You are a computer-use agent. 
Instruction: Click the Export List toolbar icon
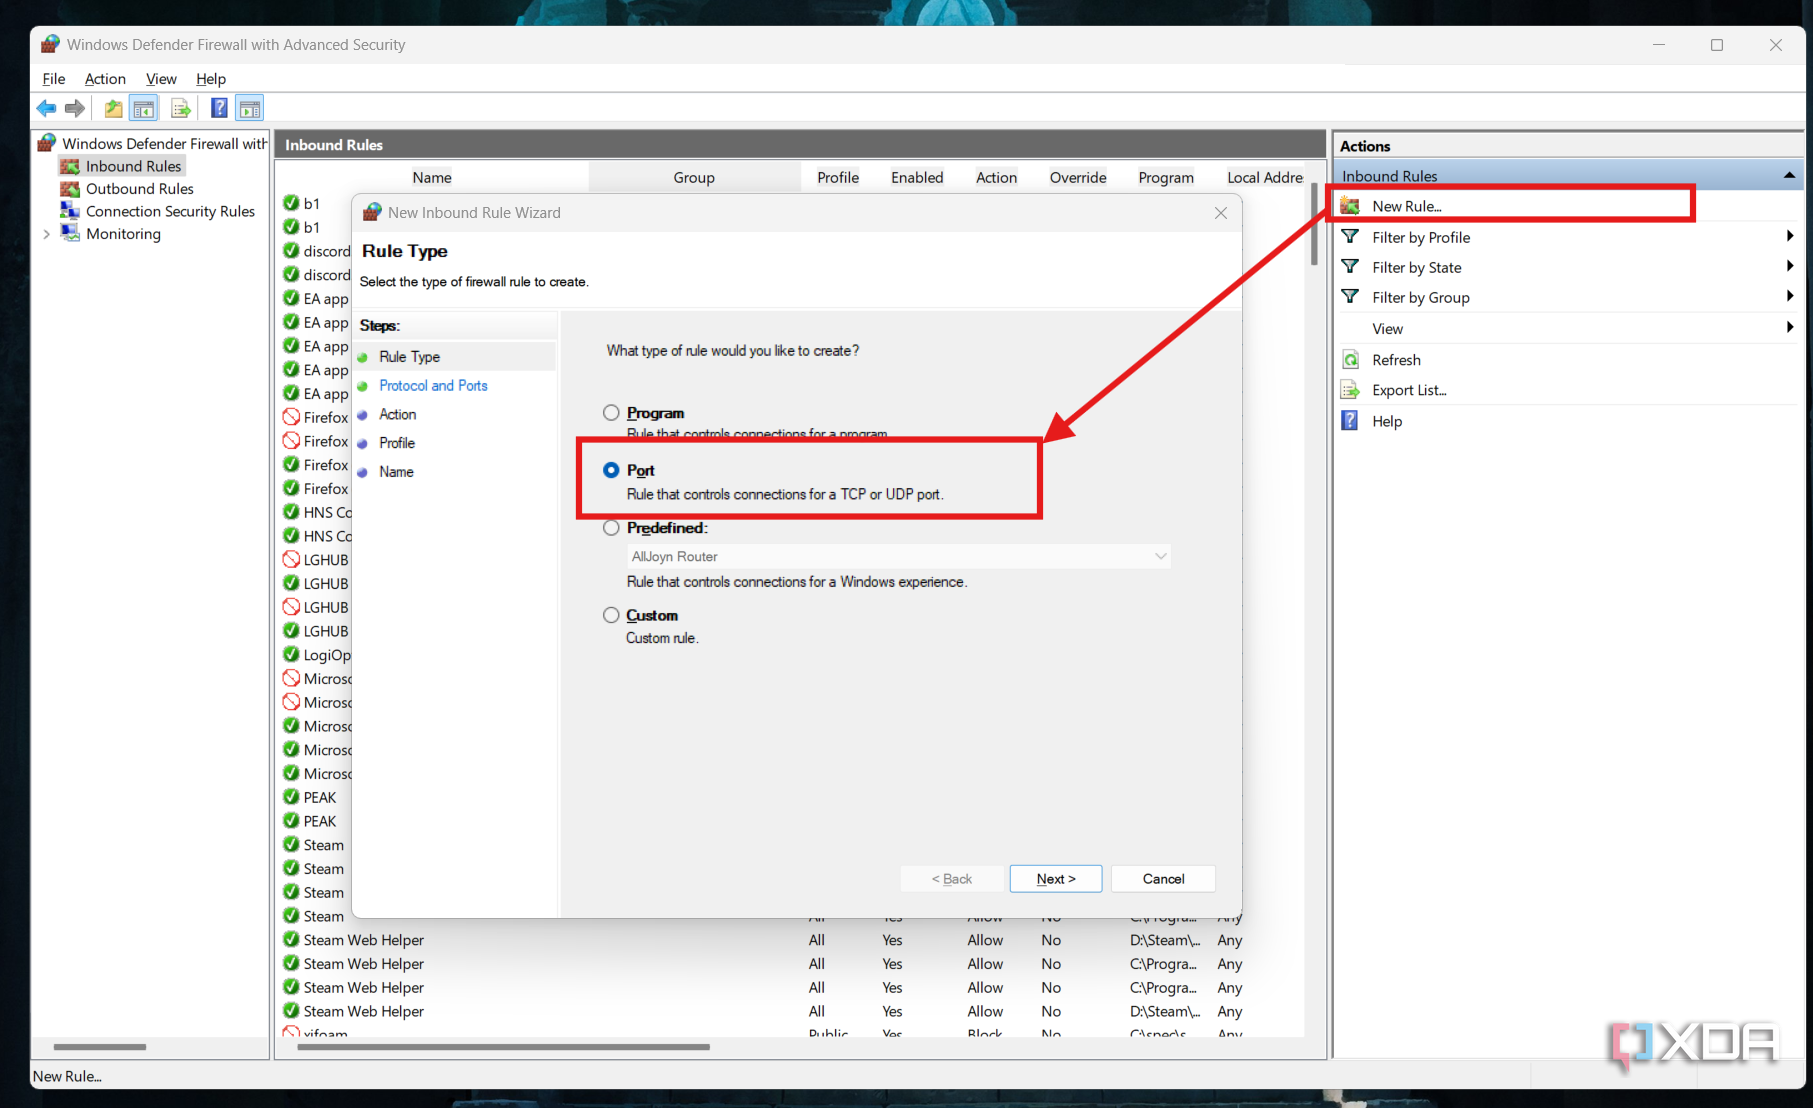(x=180, y=108)
